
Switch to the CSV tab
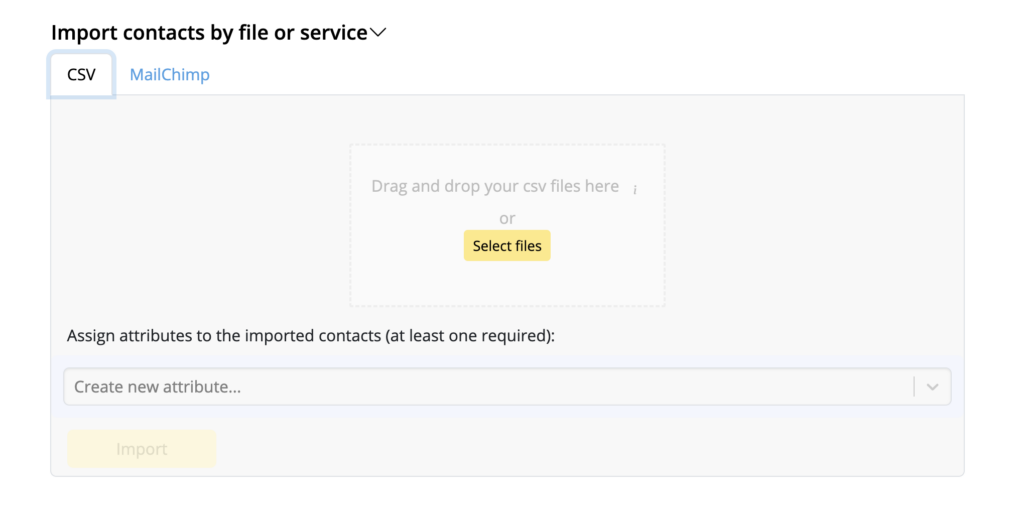[82, 74]
